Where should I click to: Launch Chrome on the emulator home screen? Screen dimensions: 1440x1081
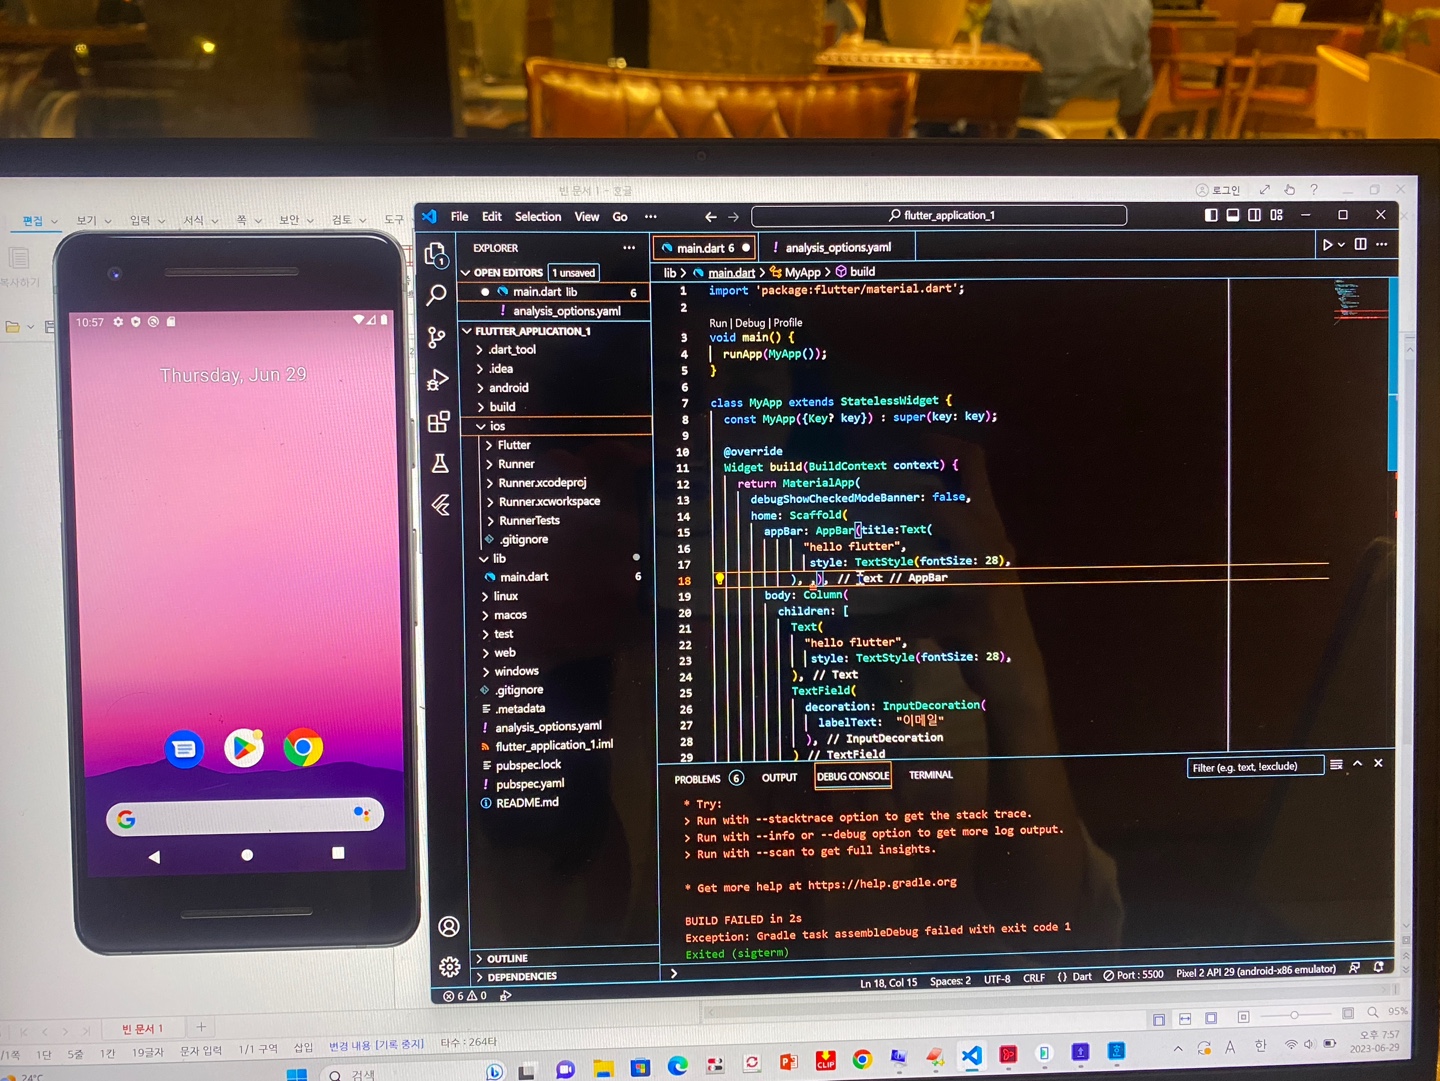(x=303, y=747)
